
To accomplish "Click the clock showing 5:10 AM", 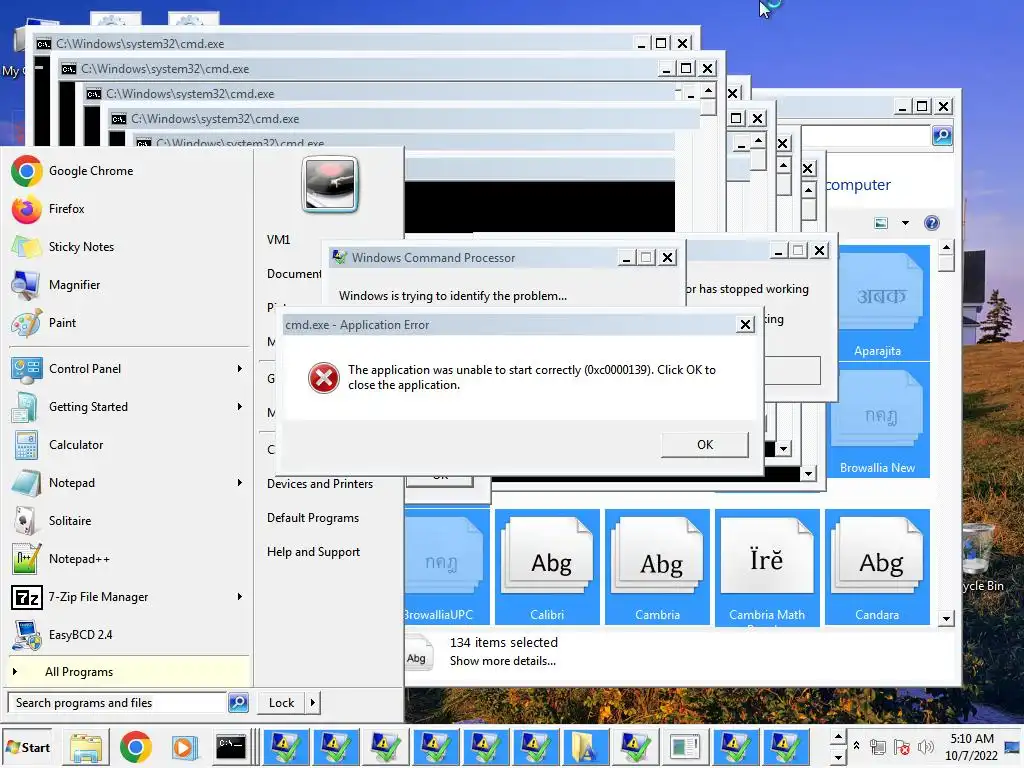I will click(971, 747).
